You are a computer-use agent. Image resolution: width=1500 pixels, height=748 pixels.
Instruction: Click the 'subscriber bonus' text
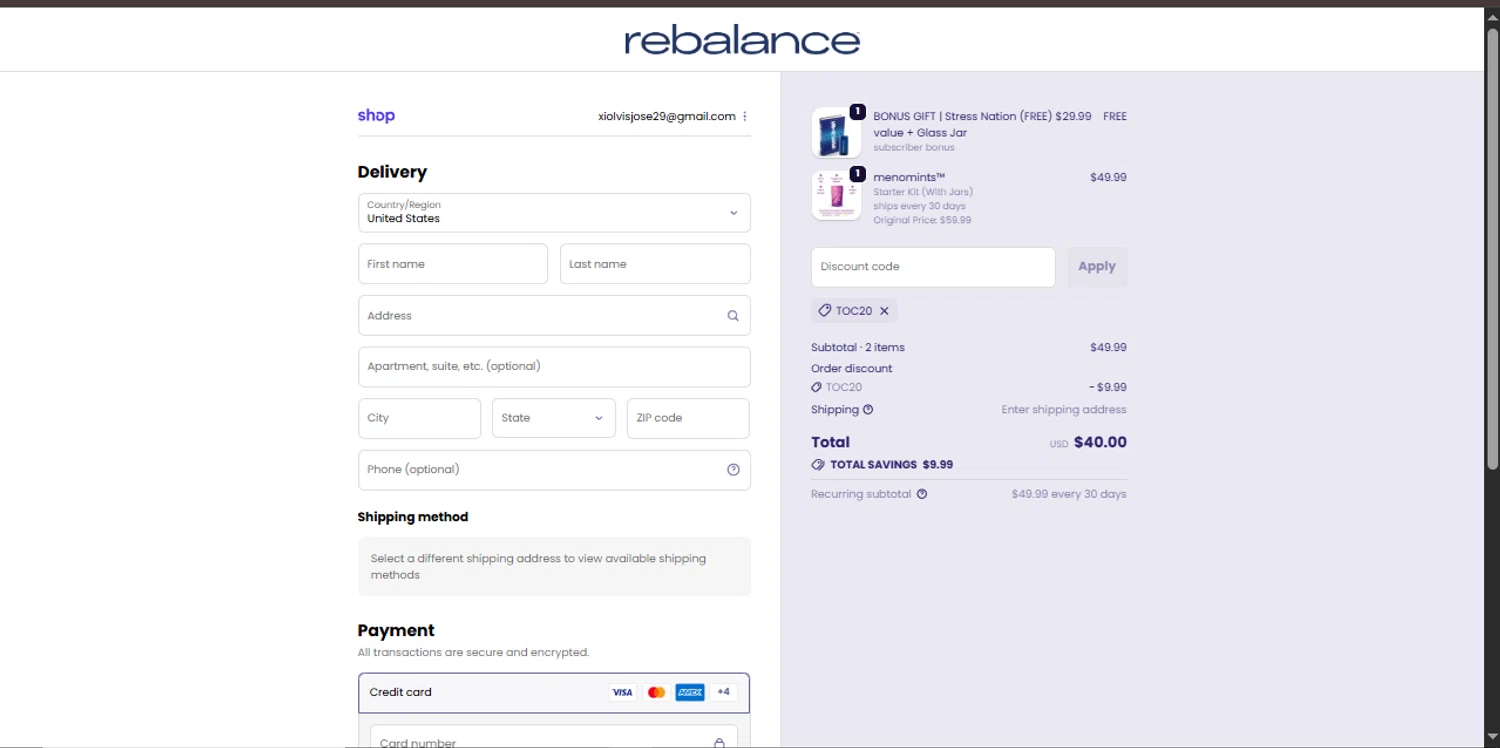coord(914,148)
